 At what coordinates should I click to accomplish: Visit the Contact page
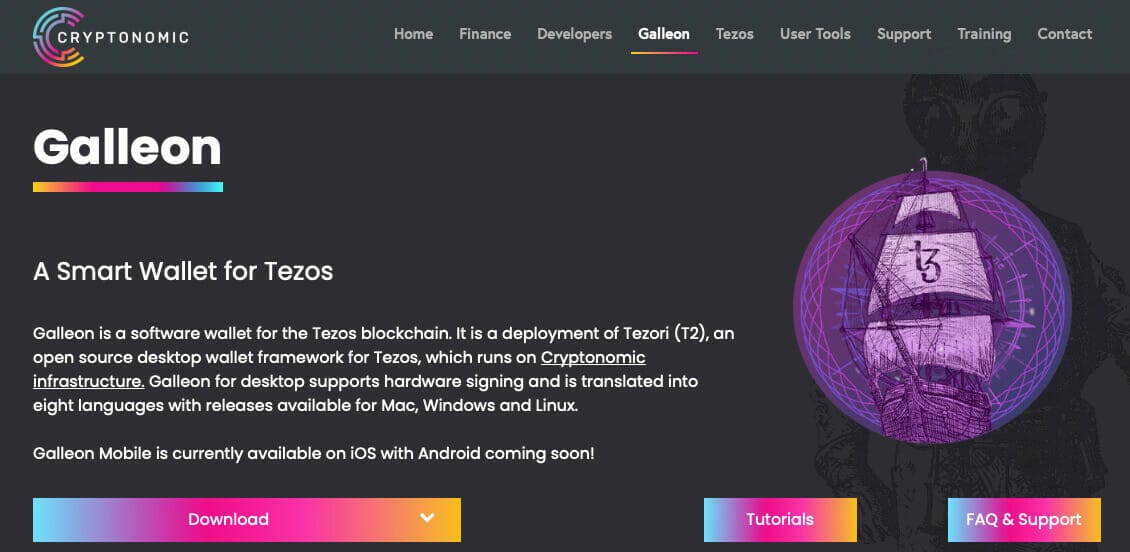1064,34
